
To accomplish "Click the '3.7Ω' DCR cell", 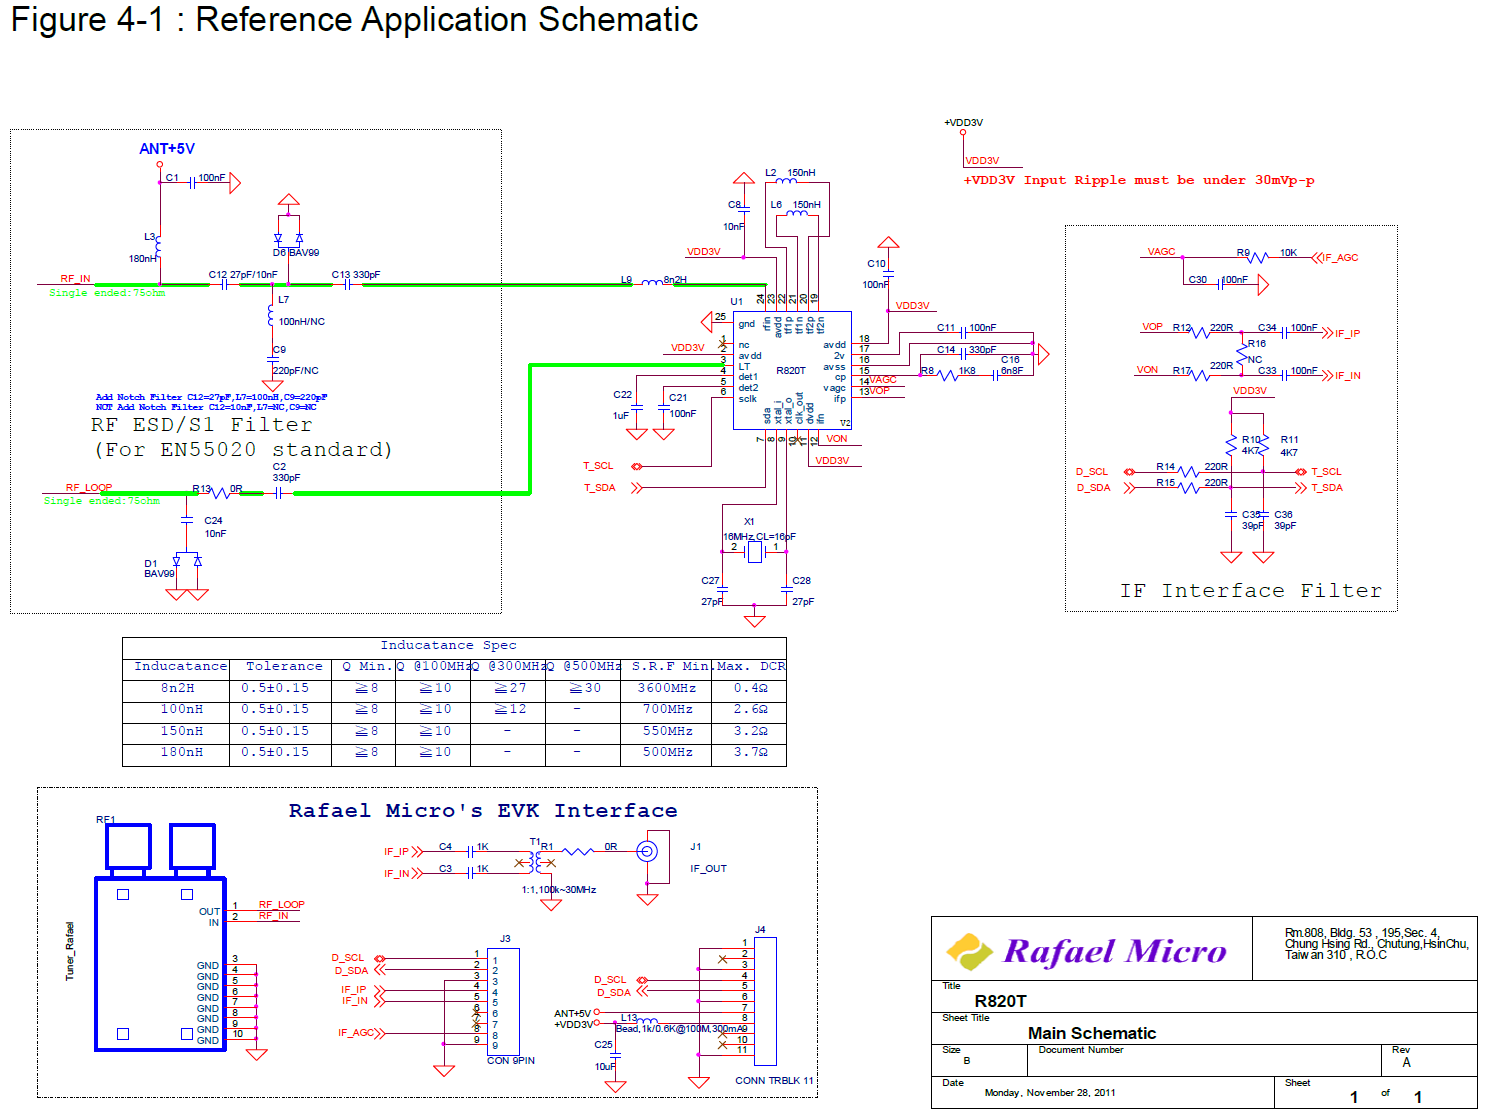I will 750,752.
